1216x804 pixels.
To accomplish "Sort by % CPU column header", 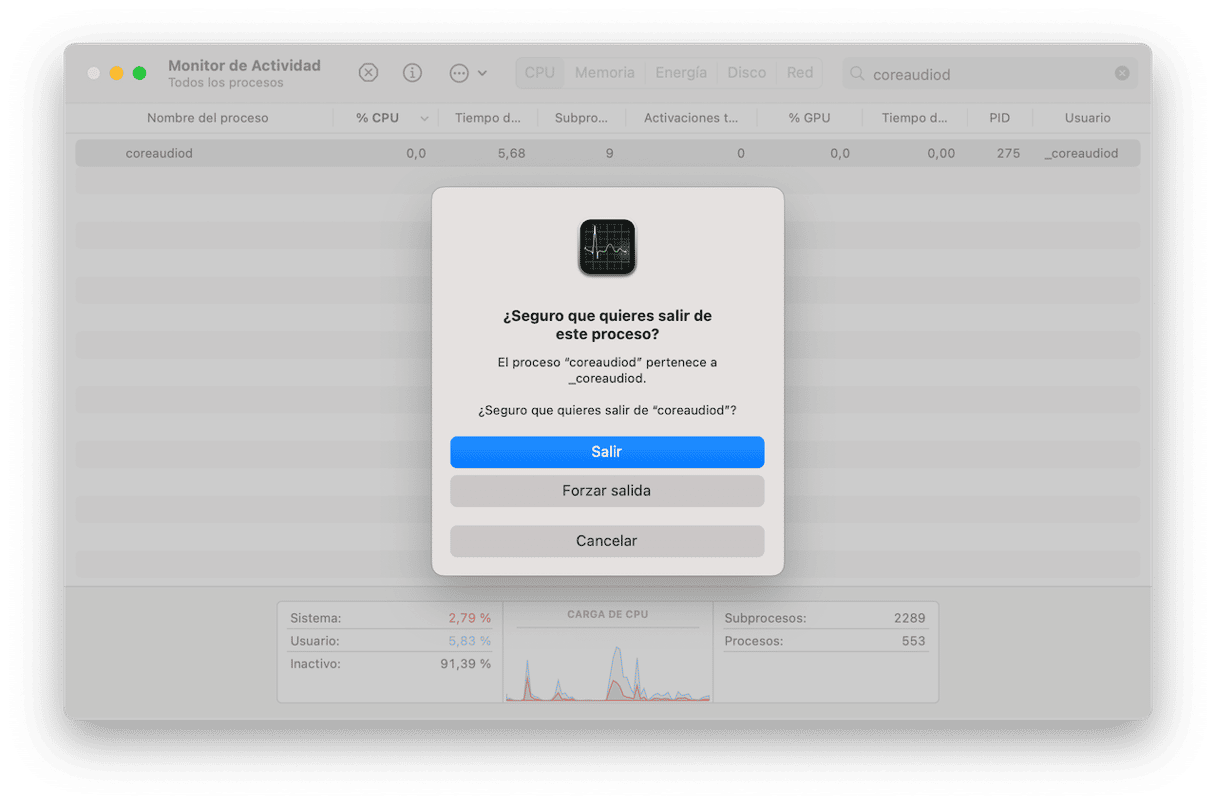I will coord(378,118).
